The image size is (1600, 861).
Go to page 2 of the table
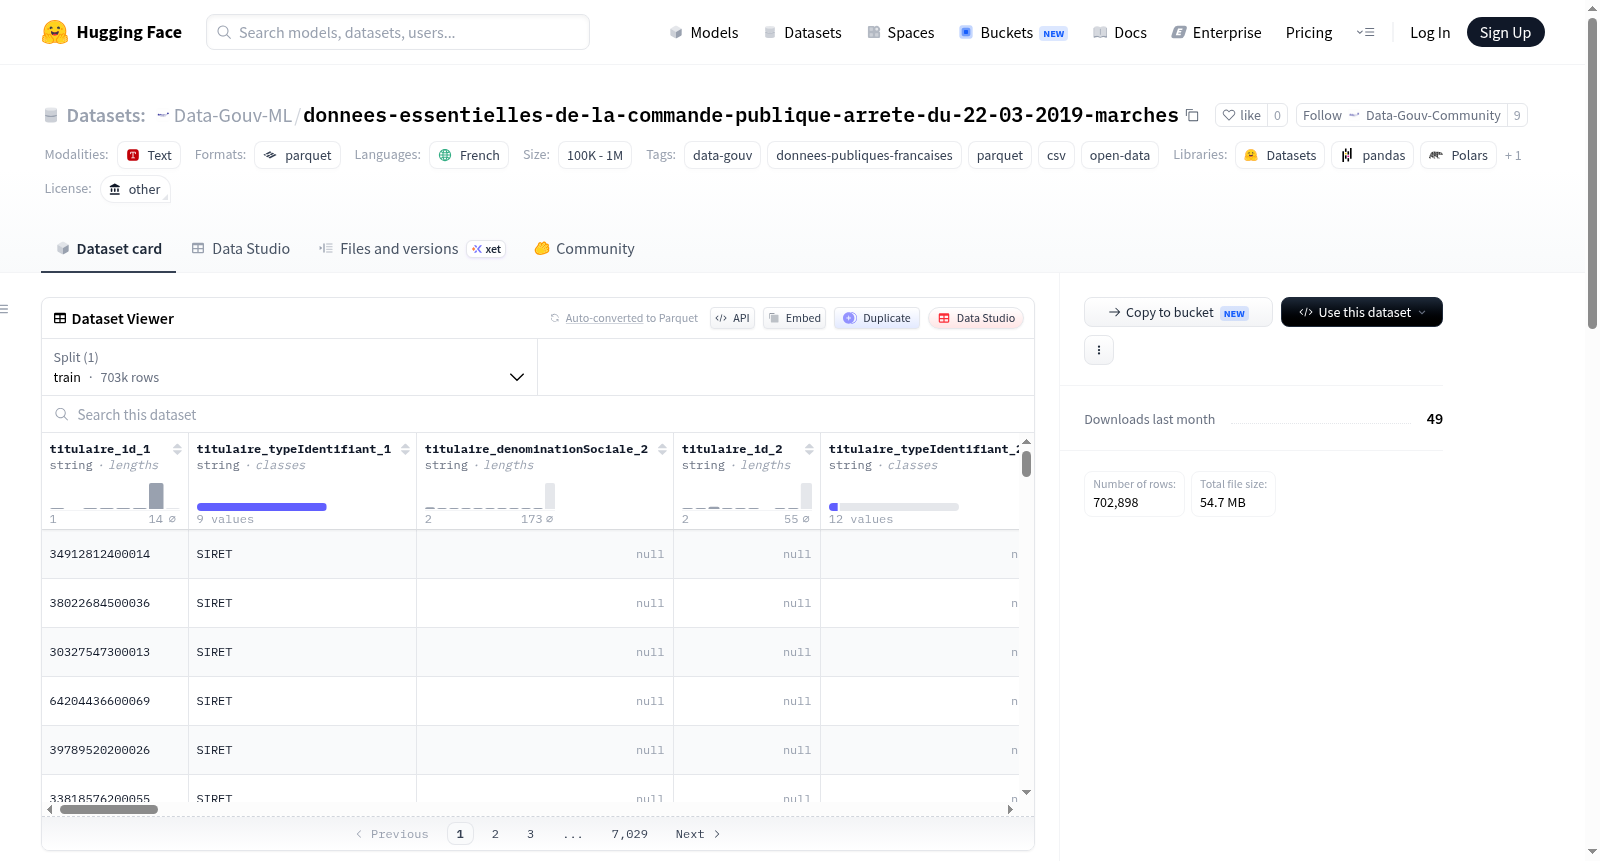[x=495, y=834]
